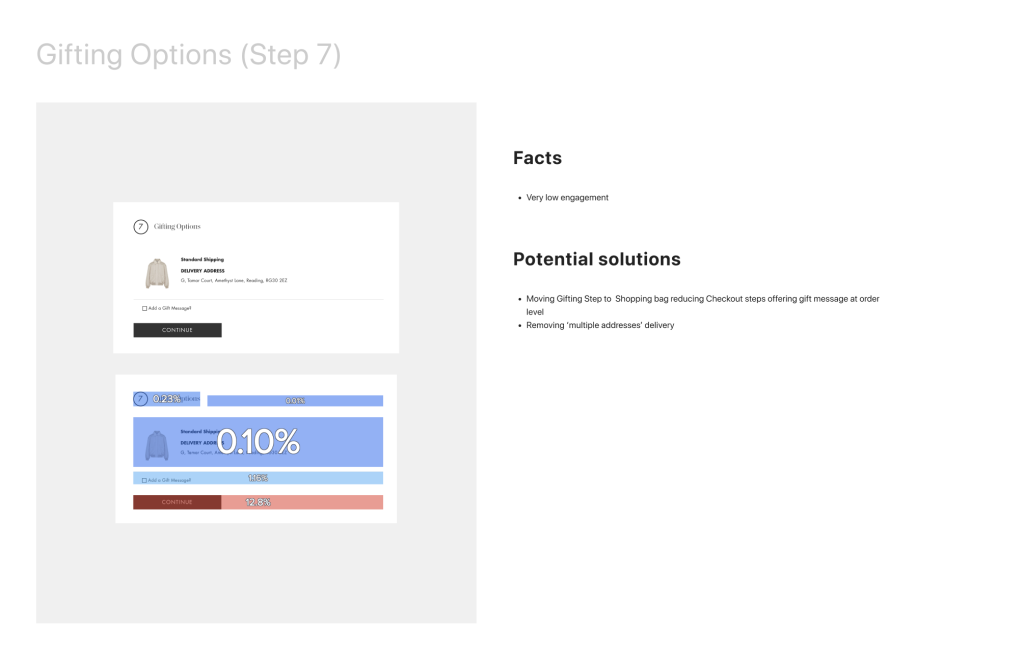Select the Standard Shipping text in the top mockup
The width and height of the screenshot is (1024, 657).
click(x=202, y=259)
